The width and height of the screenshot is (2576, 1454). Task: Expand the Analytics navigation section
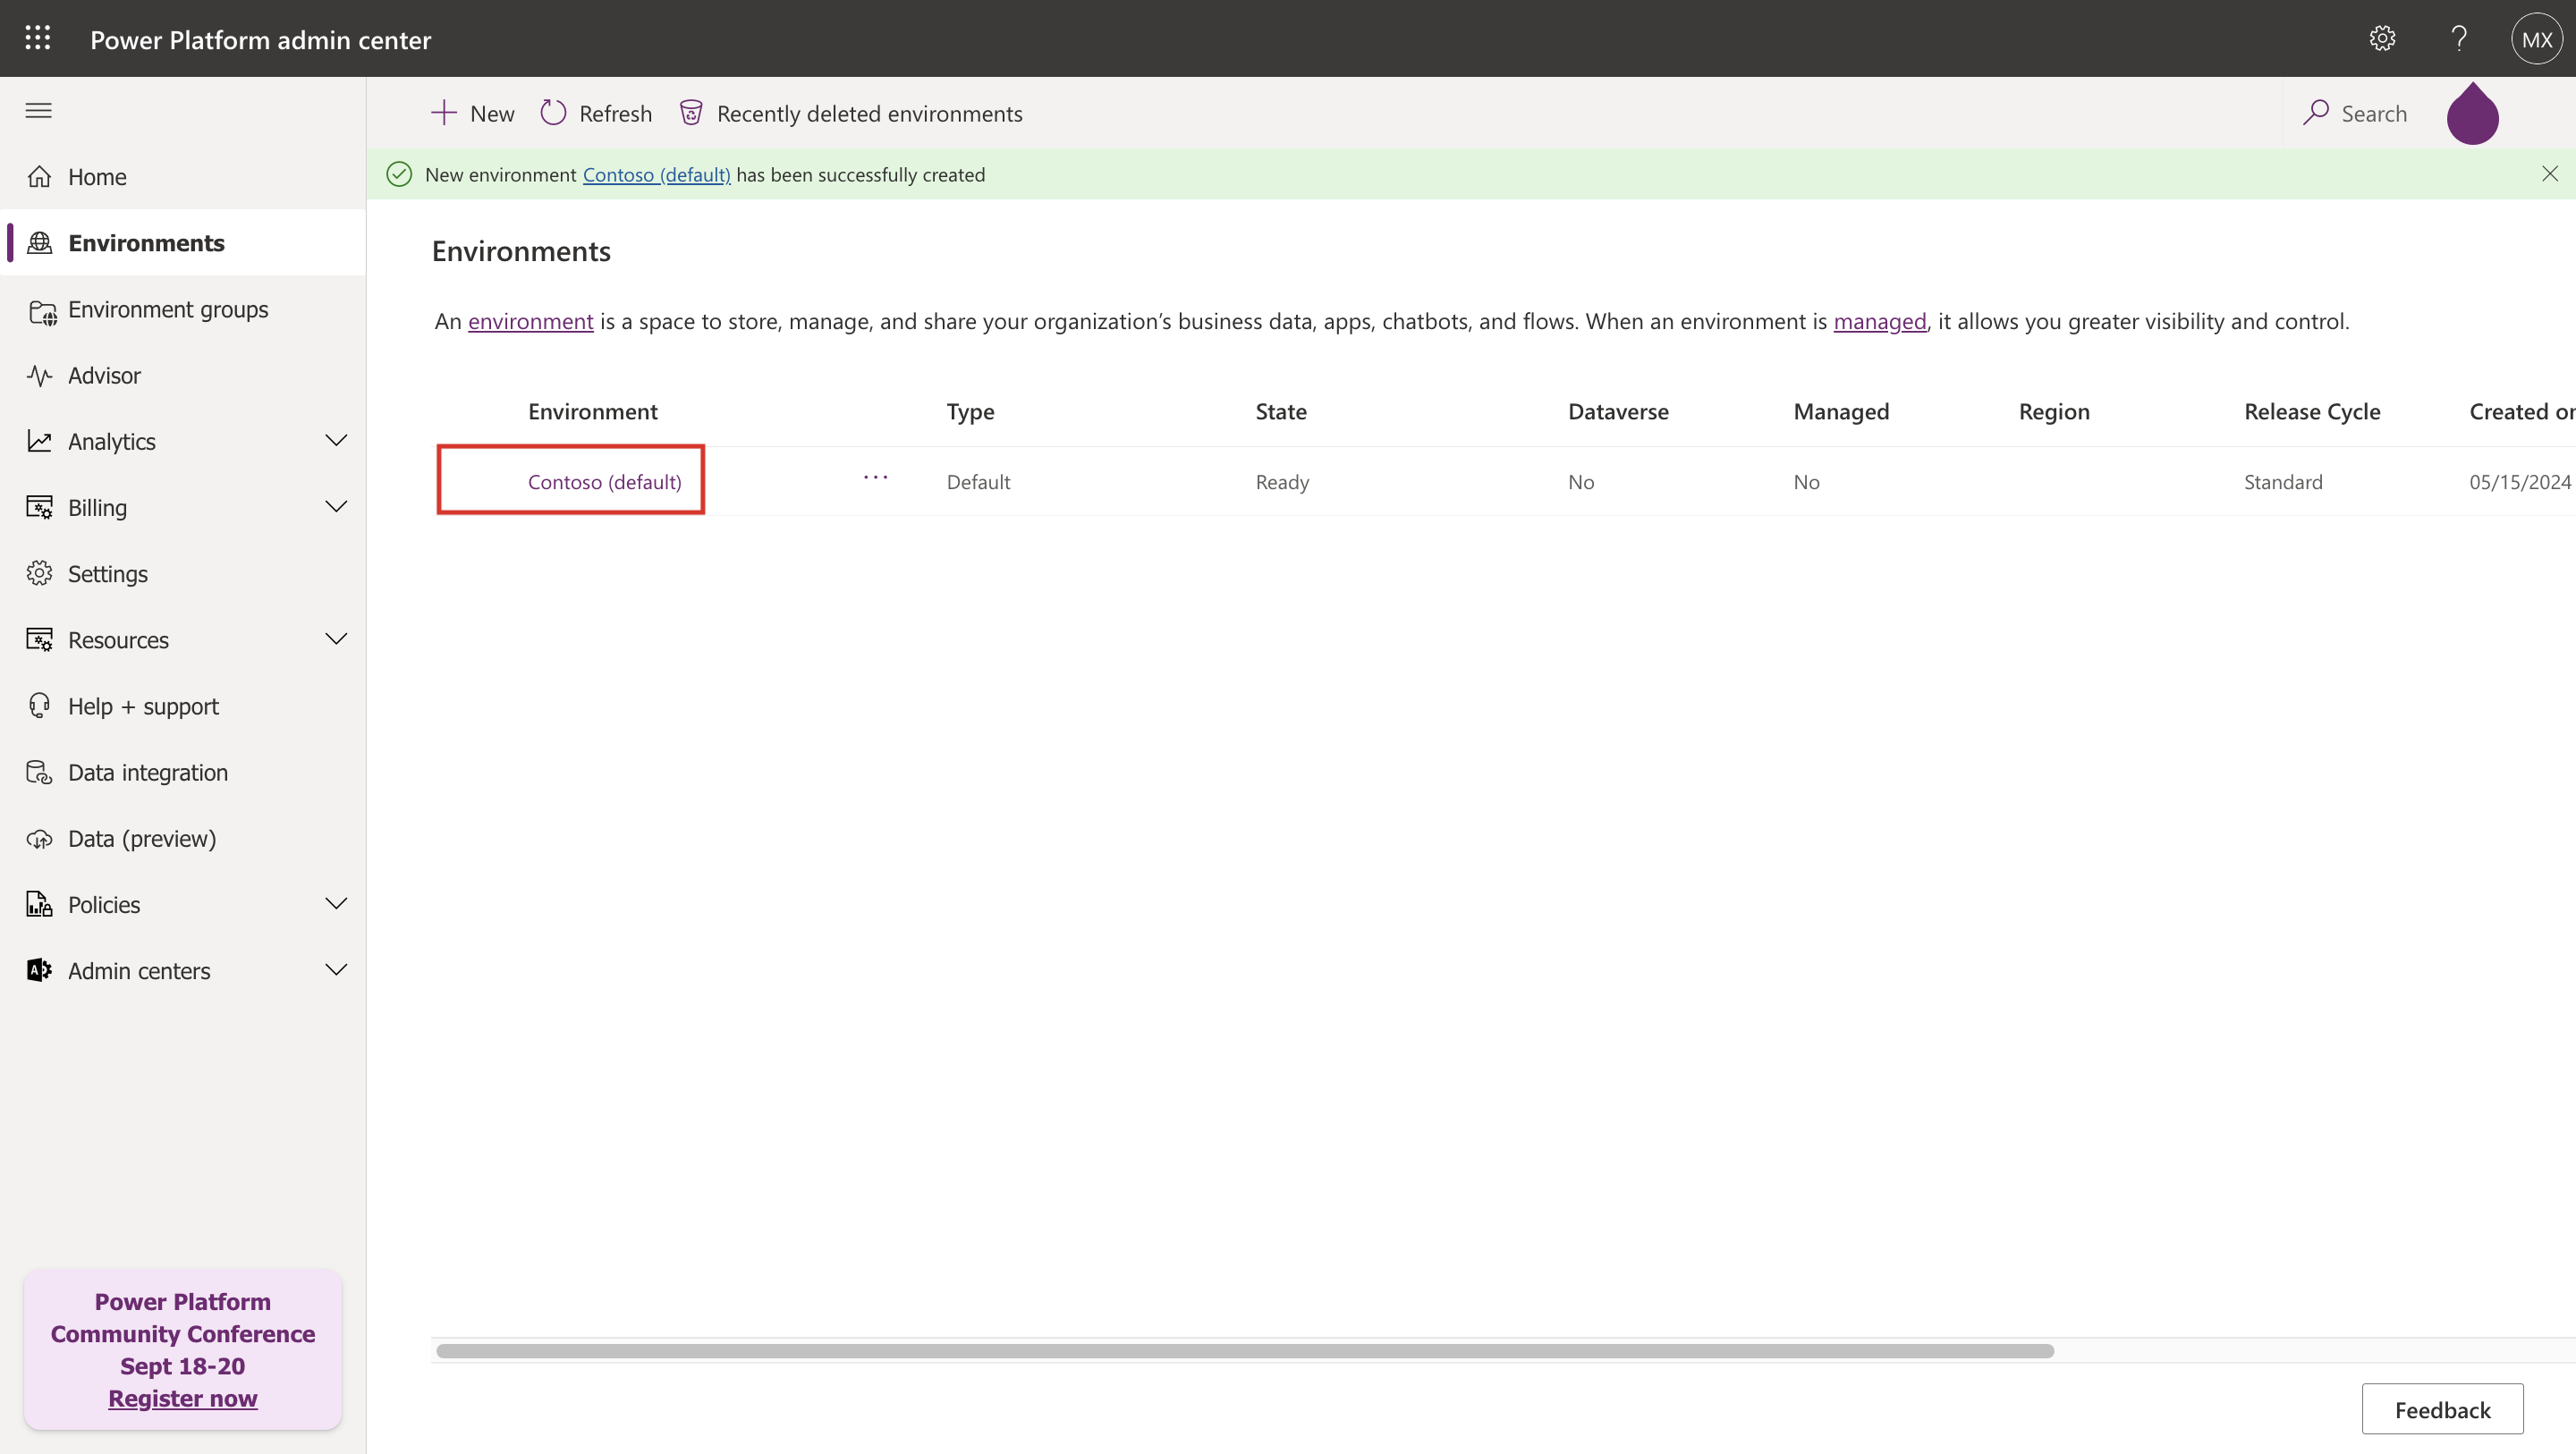pos(336,441)
